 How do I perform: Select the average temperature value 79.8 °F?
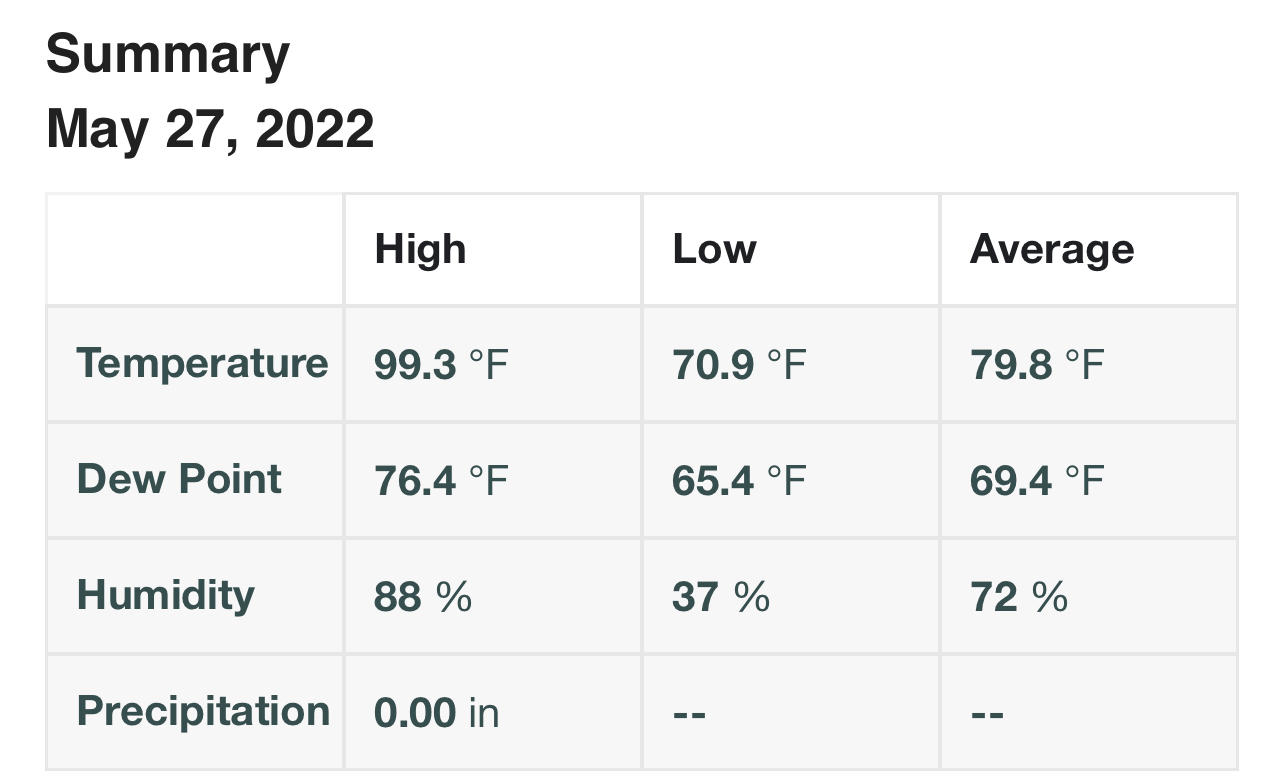coord(1037,365)
